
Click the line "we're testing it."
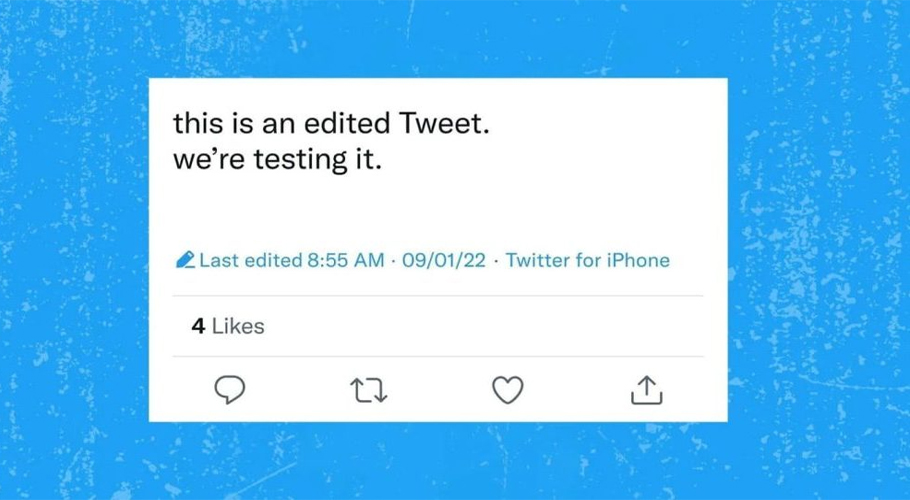pyautogui.click(x=277, y=159)
